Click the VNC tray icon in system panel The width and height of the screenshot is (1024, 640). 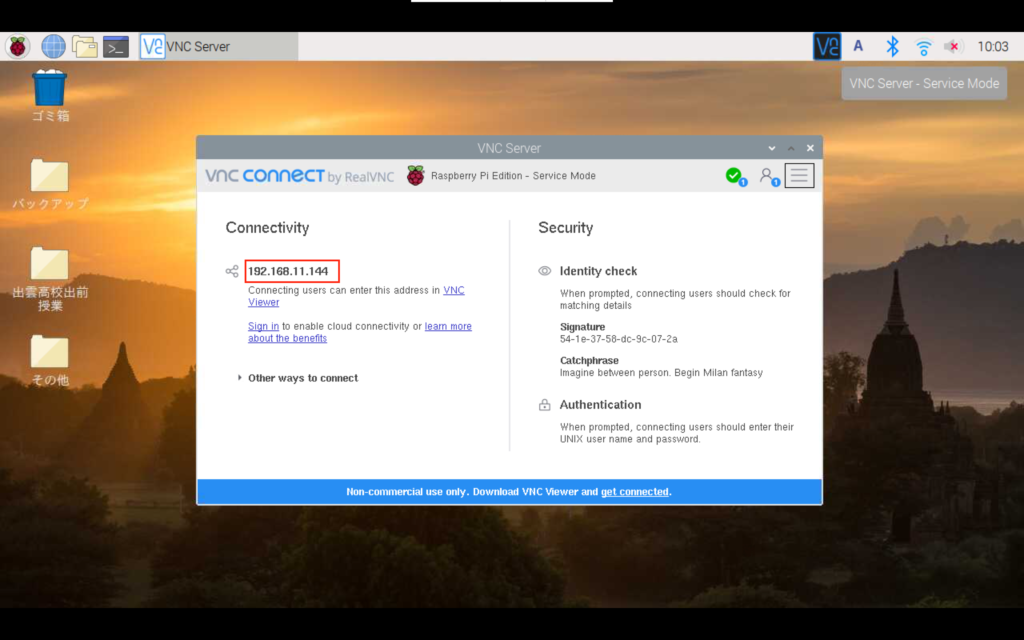(827, 47)
